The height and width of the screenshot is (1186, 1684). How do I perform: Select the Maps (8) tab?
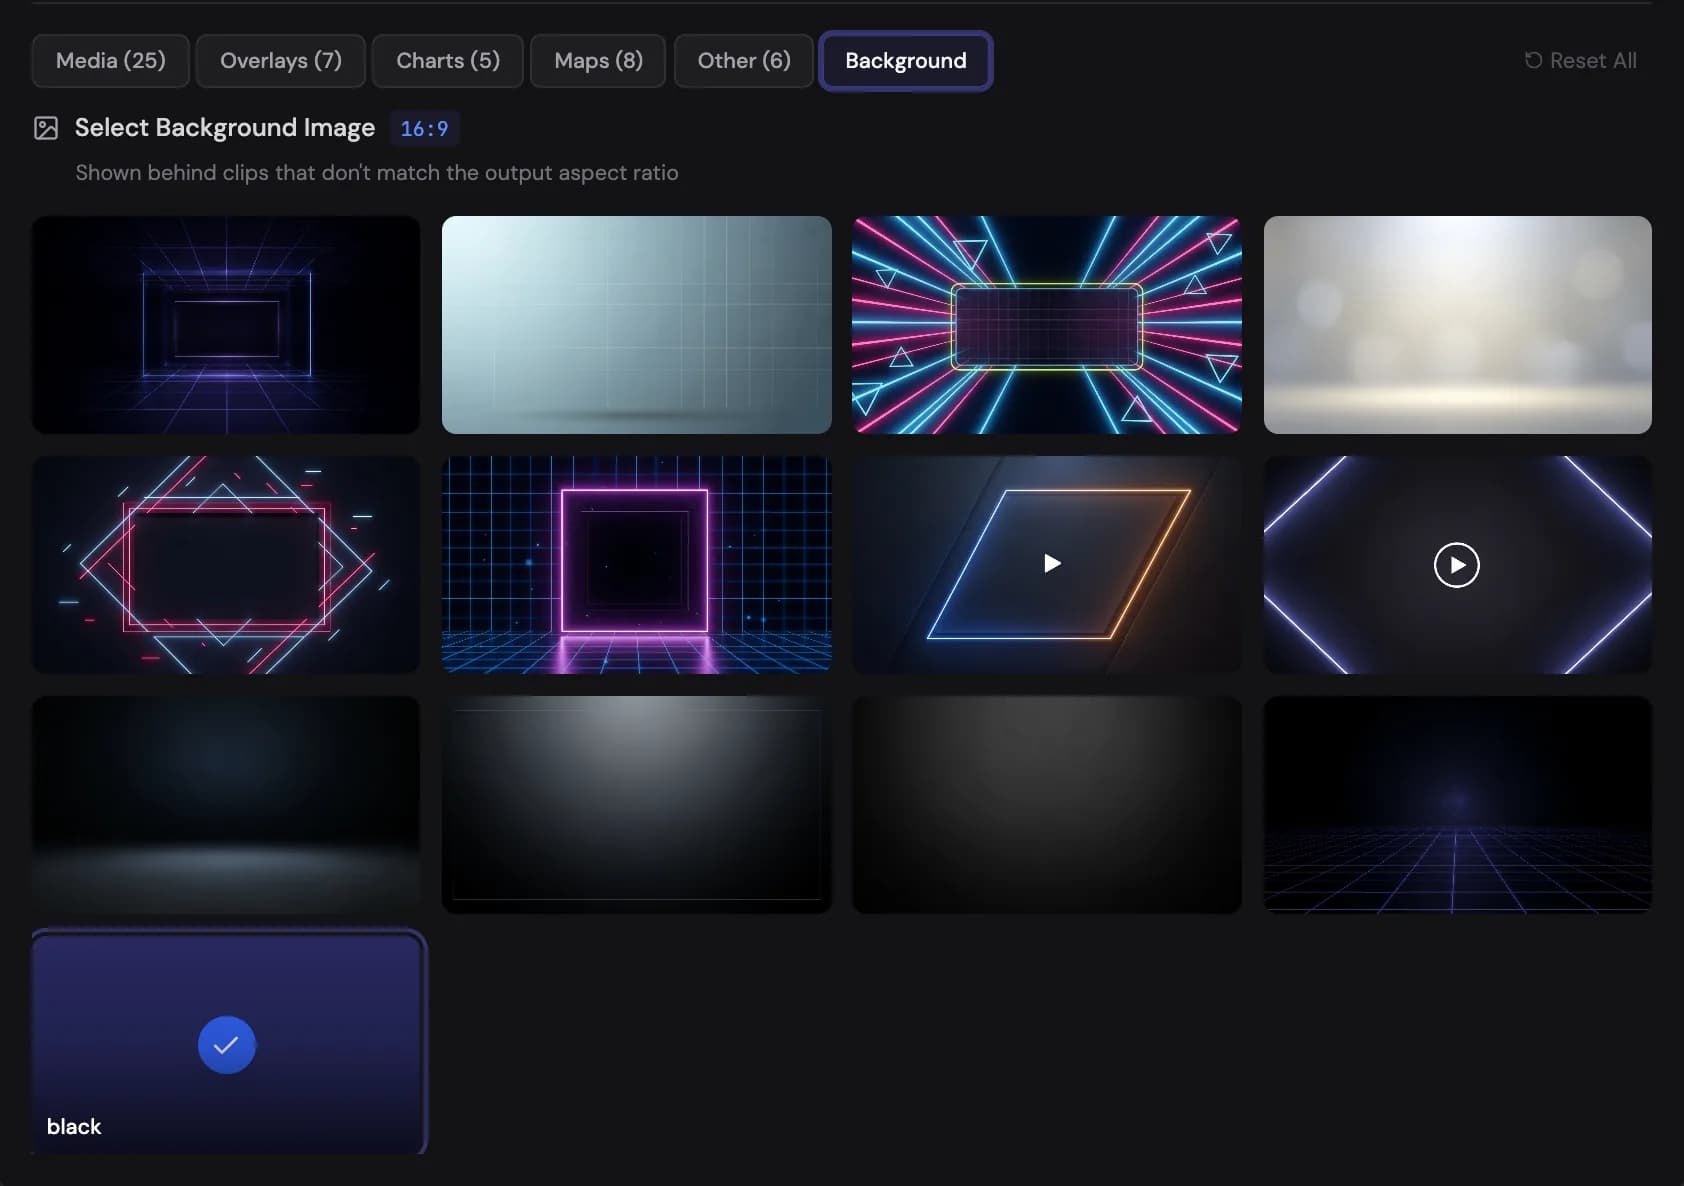coord(598,61)
